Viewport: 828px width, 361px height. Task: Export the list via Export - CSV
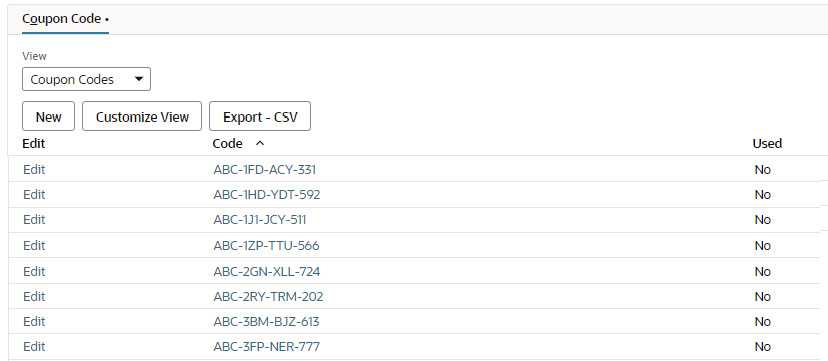(260, 117)
